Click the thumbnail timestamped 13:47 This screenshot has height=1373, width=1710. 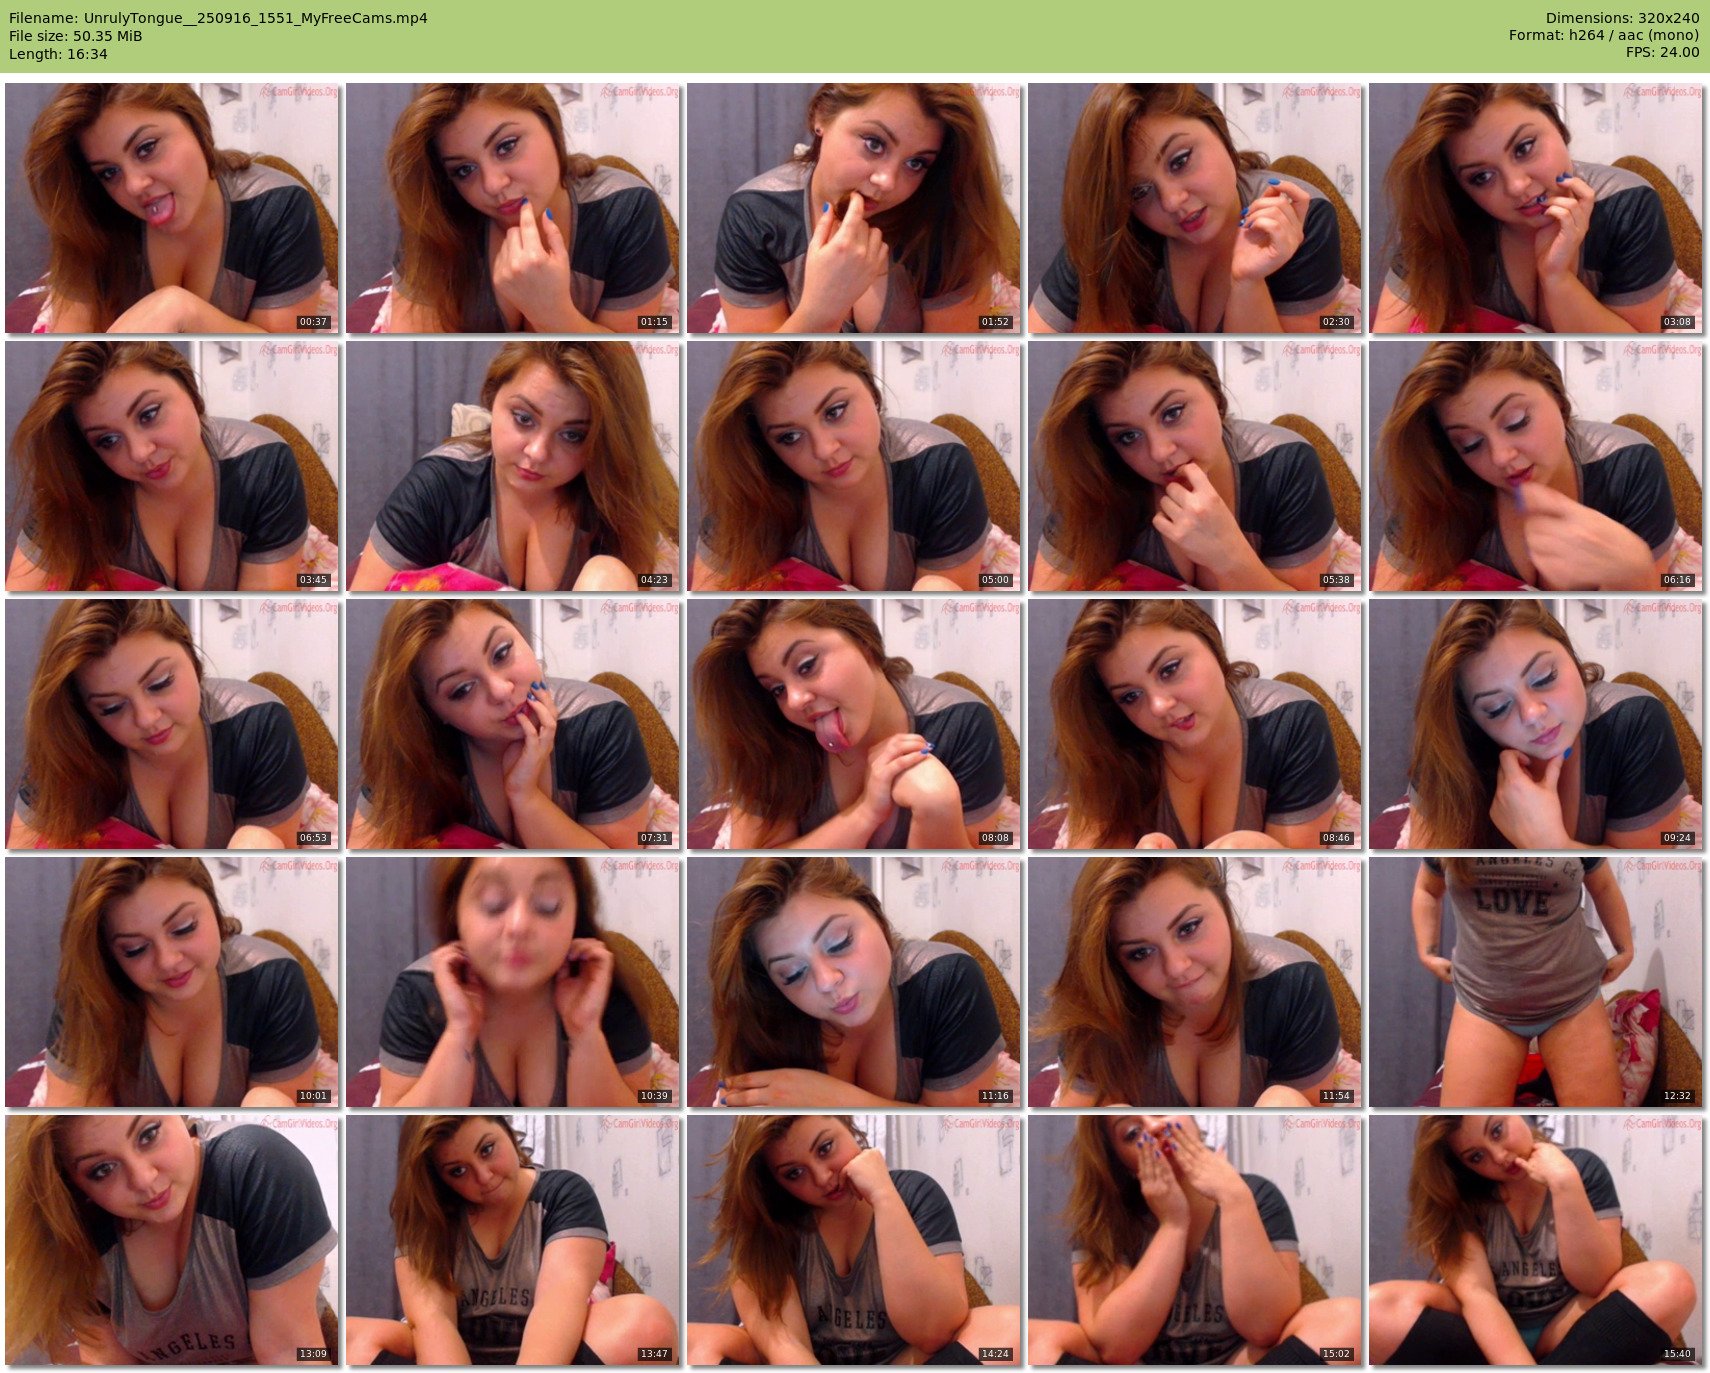pos(512,1240)
